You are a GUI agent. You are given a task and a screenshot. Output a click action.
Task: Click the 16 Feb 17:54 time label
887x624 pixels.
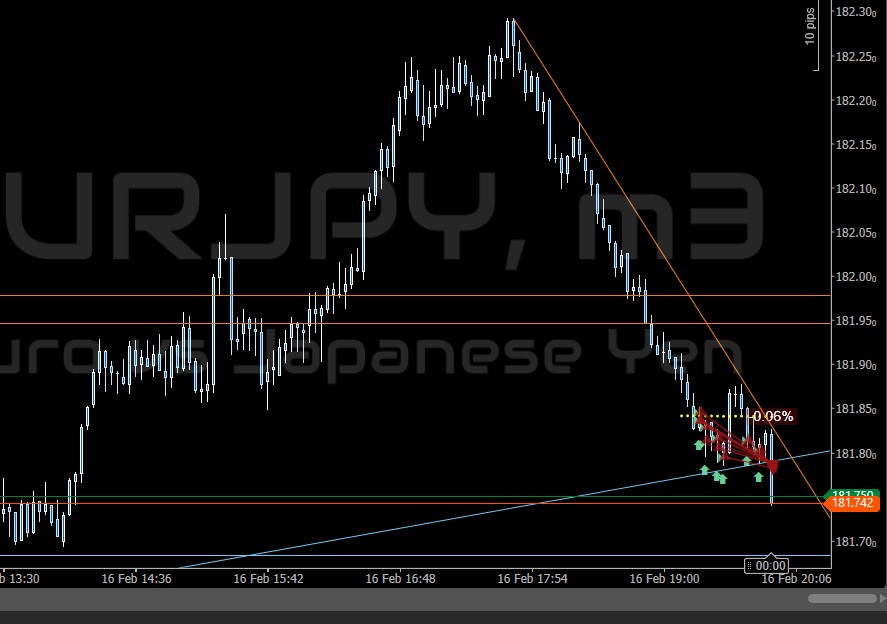coord(531,579)
